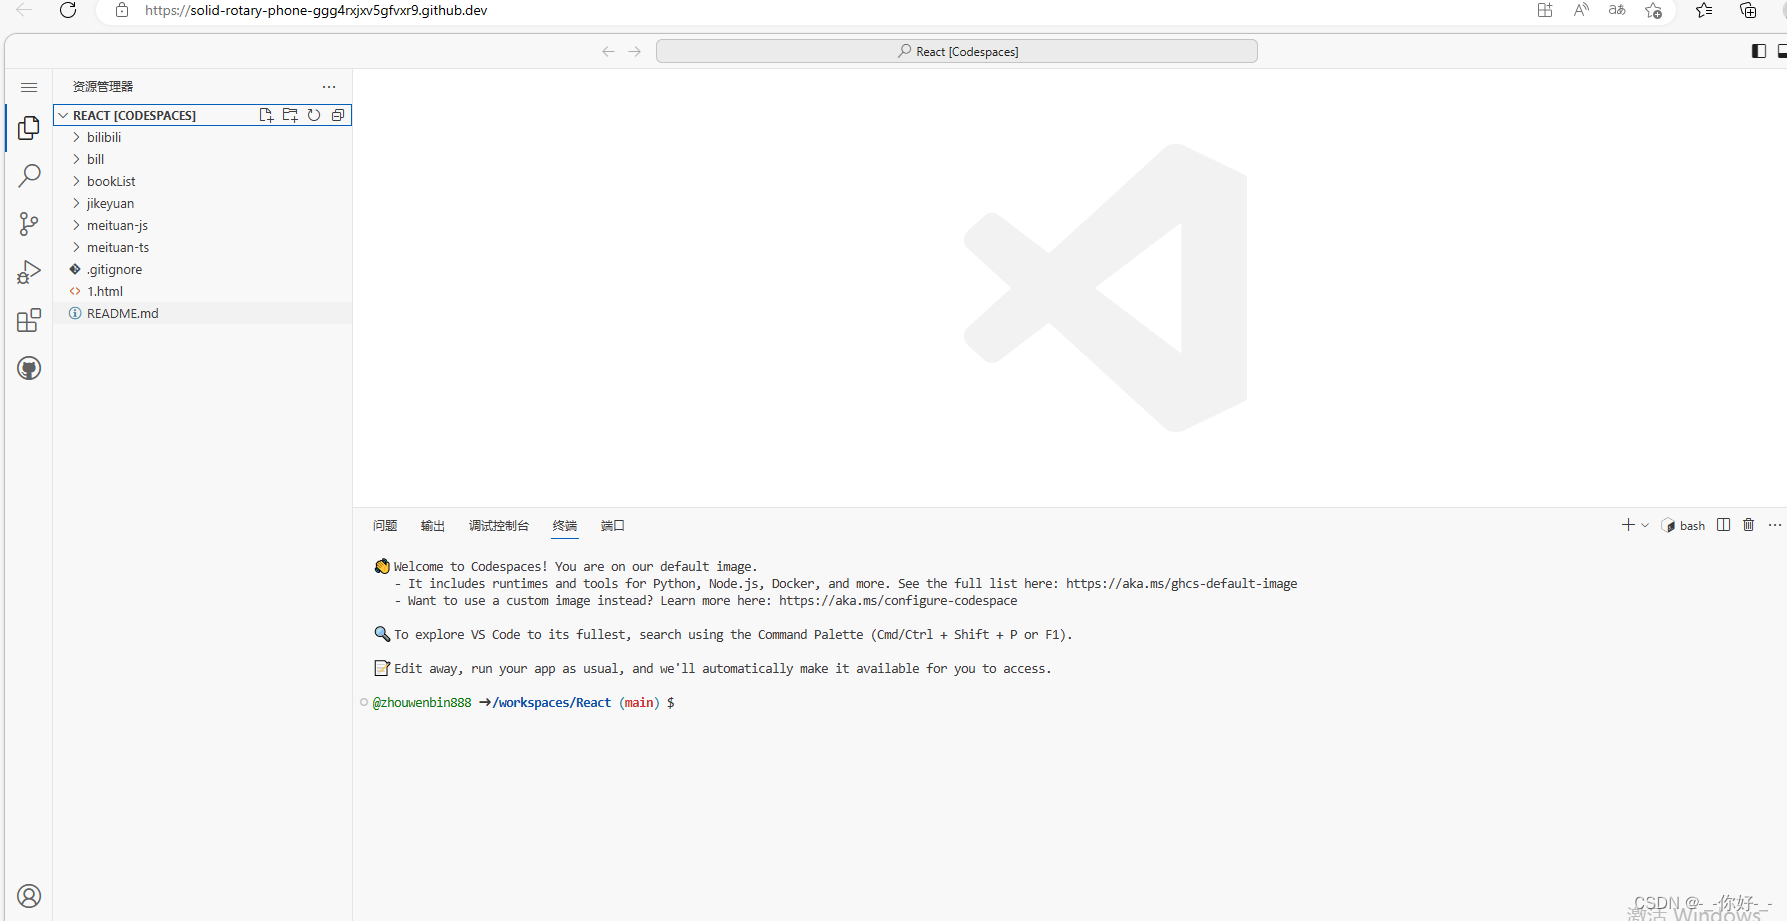The image size is (1787, 921).
Task: Add page to favorites star
Action: pos(1654,10)
